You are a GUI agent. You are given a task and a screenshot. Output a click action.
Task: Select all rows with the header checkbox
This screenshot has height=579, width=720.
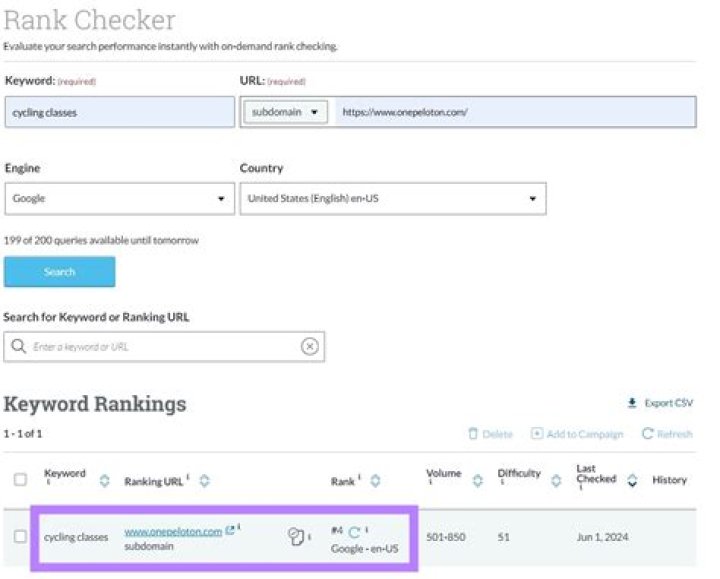click(21, 480)
